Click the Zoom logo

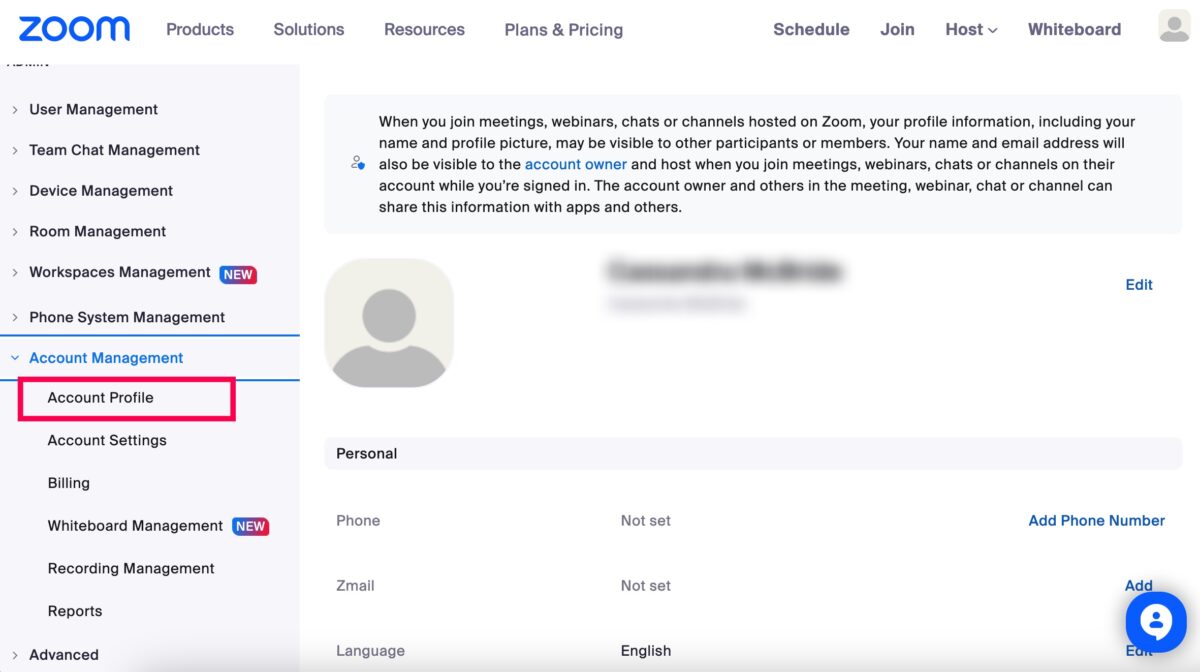click(74, 29)
